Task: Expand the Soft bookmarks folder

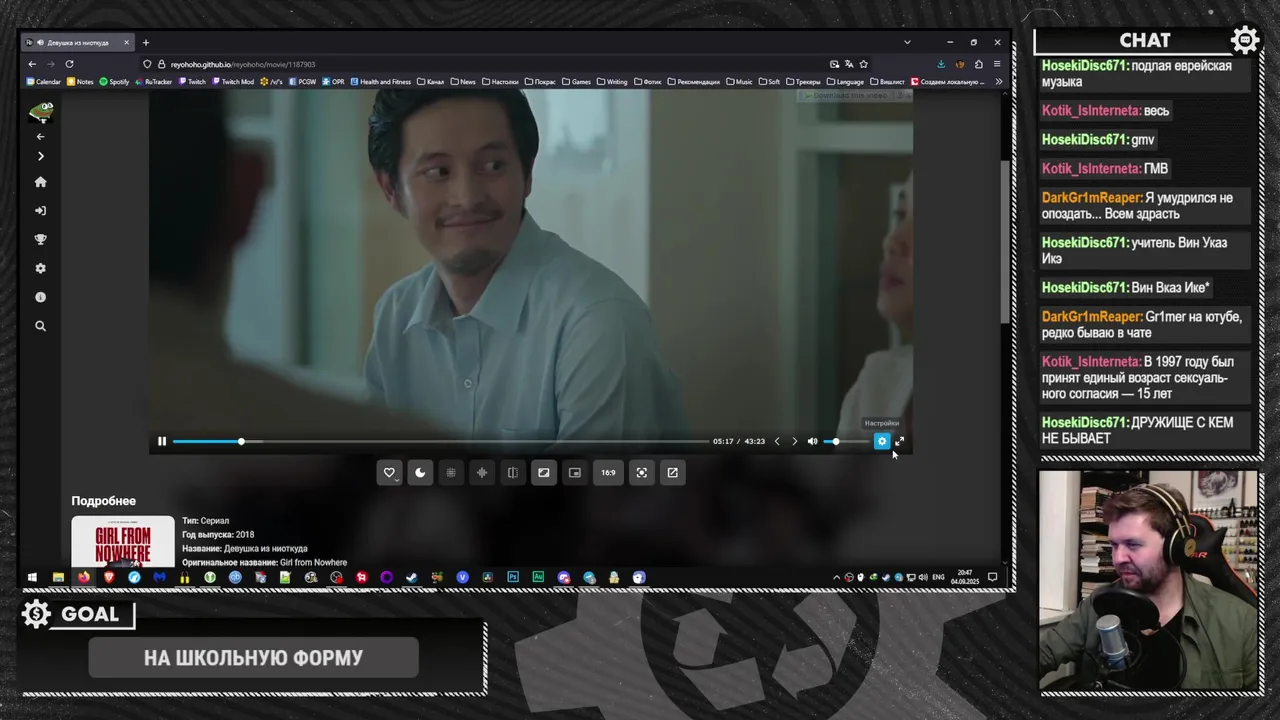Action: coord(769,82)
